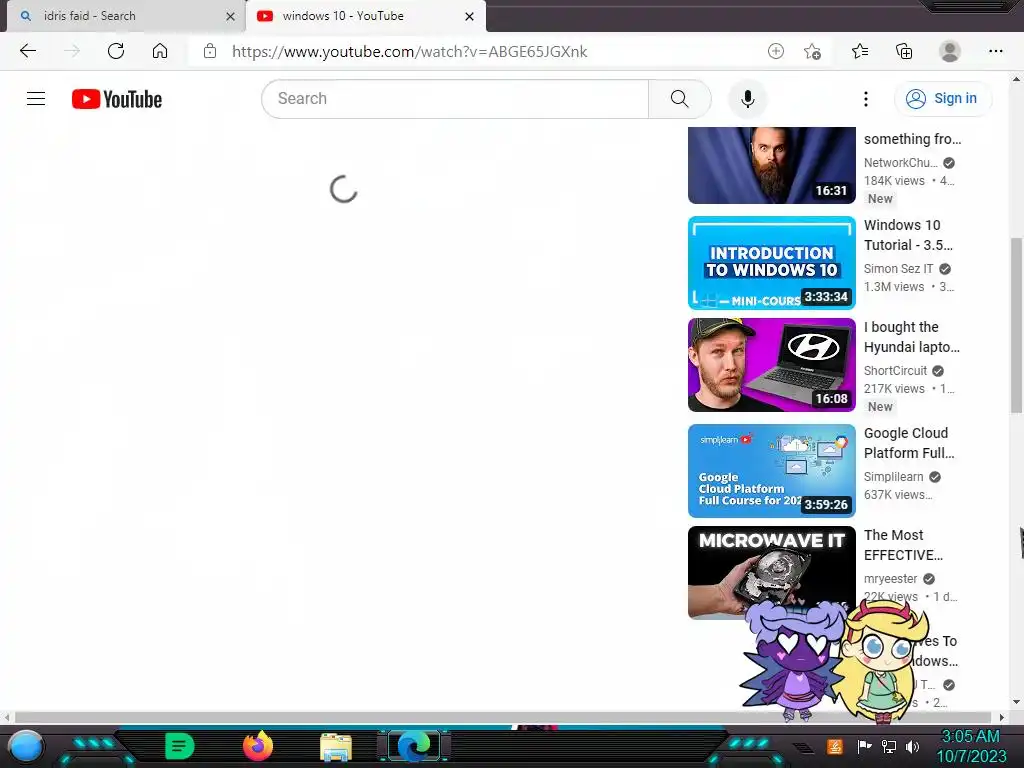The image size is (1024, 768).
Task: Close the windows 10 - YouTube tab
Action: (x=470, y=16)
